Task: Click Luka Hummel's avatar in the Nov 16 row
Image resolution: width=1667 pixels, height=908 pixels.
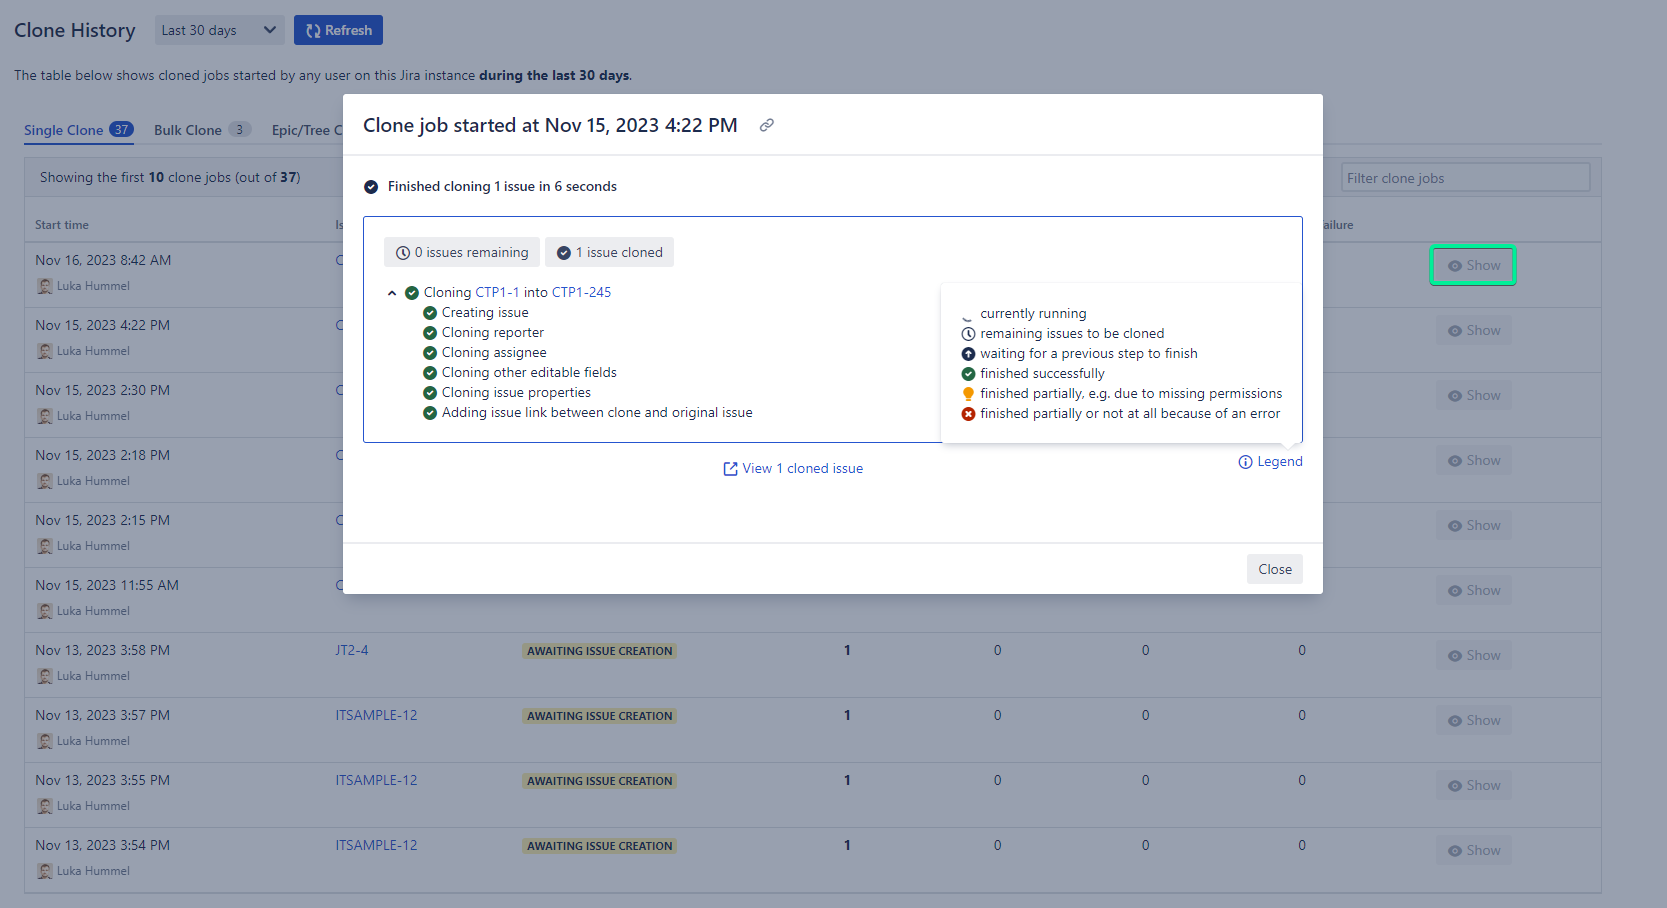Action: click(x=45, y=285)
